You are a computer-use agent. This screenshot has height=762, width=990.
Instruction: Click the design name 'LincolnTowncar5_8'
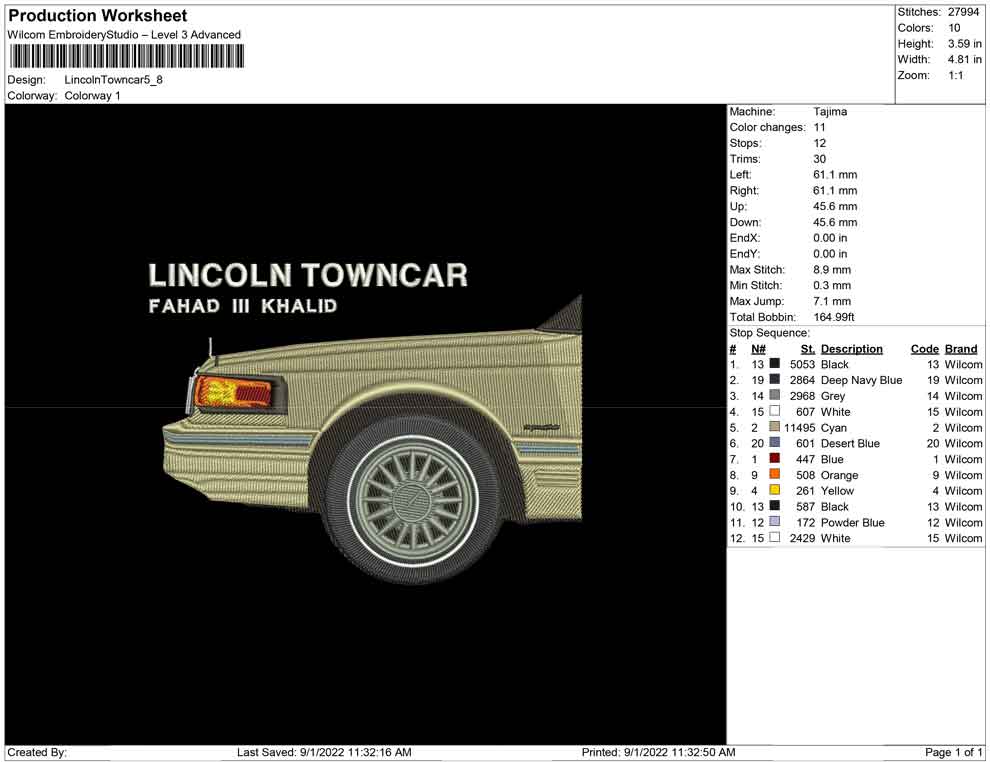[x=114, y=80]
